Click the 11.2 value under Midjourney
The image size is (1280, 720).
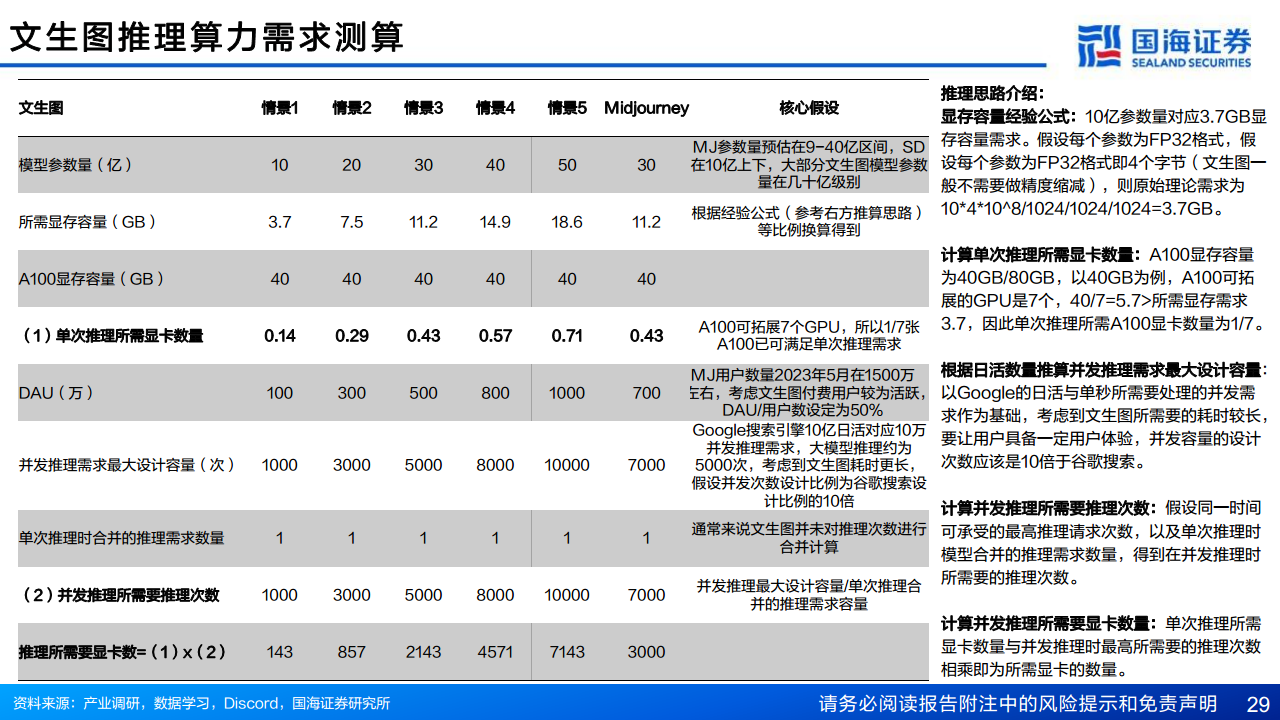click(x=647, y=222)
